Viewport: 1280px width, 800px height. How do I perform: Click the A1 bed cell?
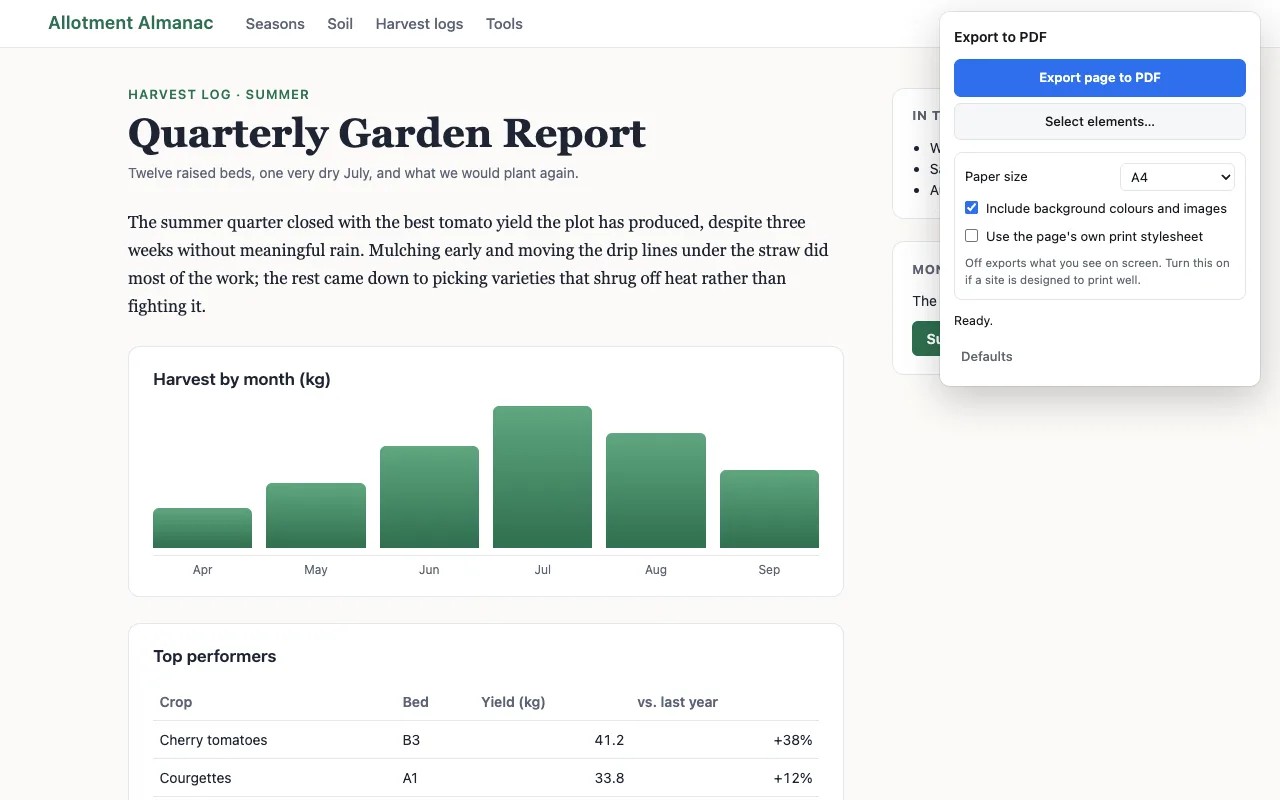[x=411, y=778]
